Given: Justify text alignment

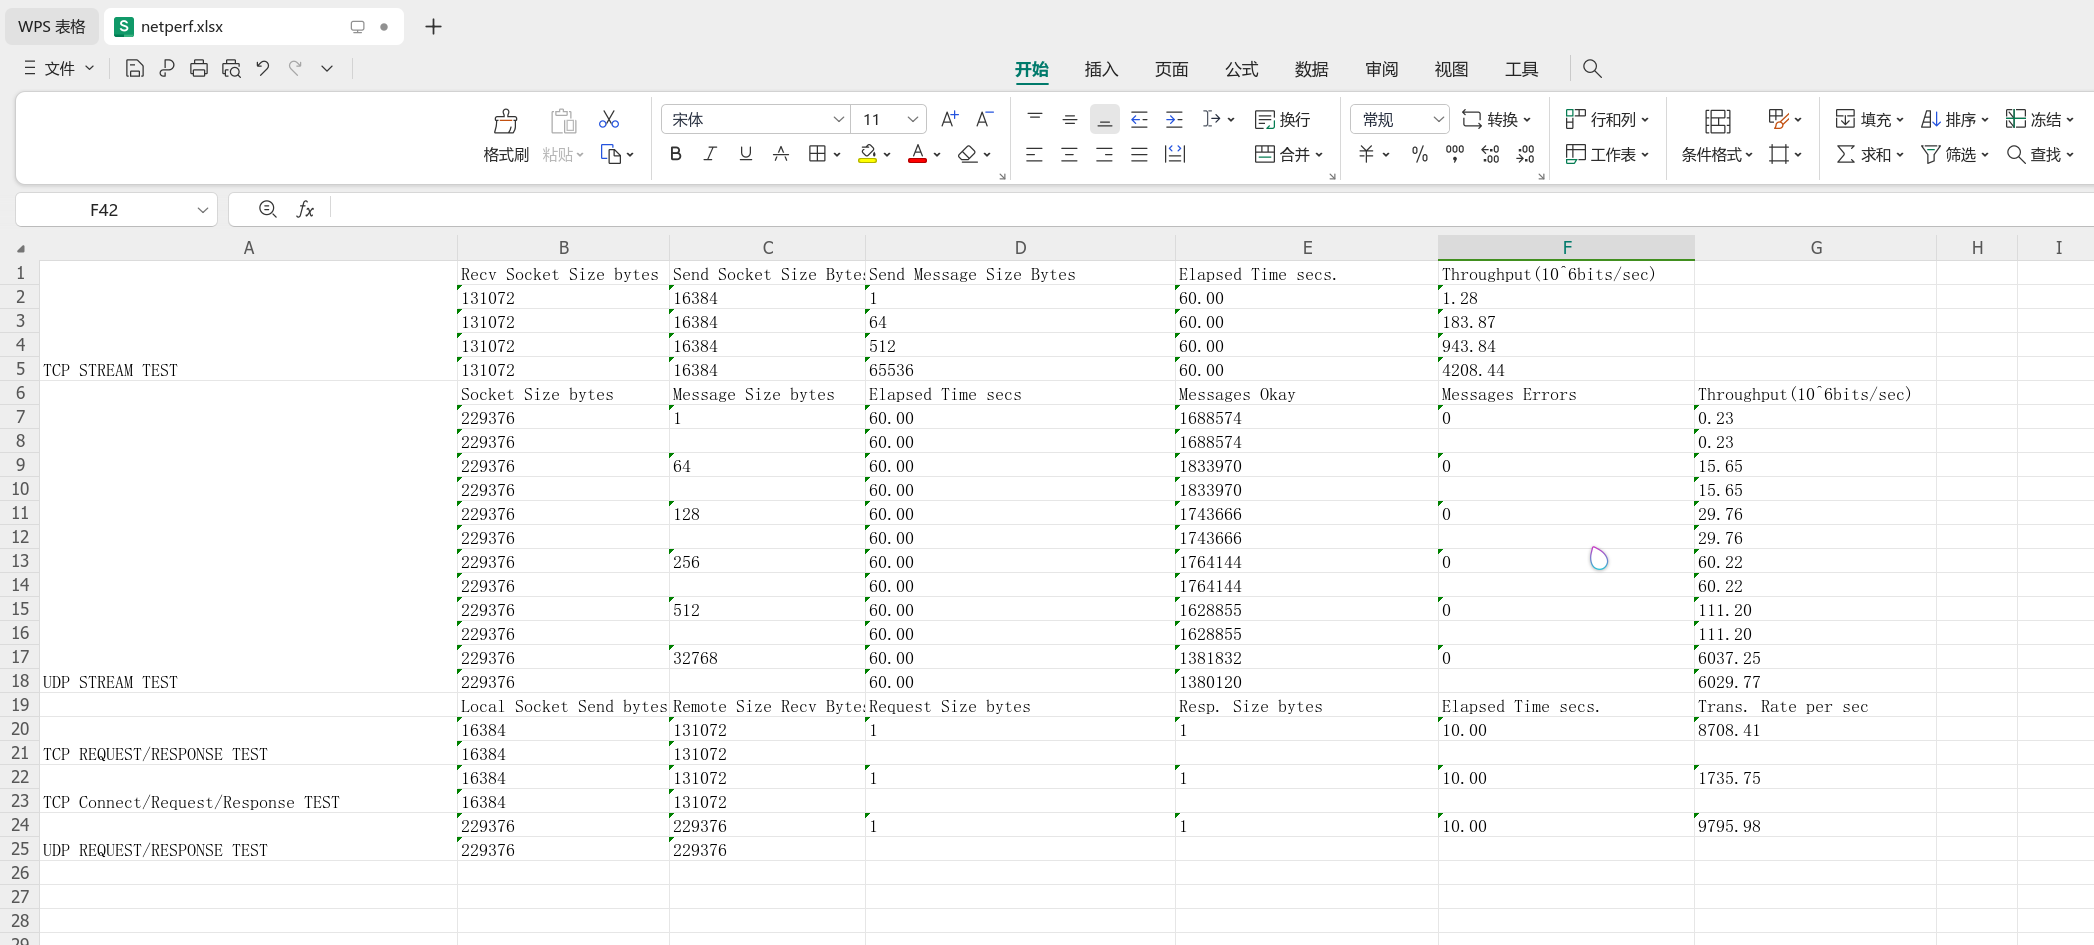Looking at the screenshot, I should (1139, 154).
